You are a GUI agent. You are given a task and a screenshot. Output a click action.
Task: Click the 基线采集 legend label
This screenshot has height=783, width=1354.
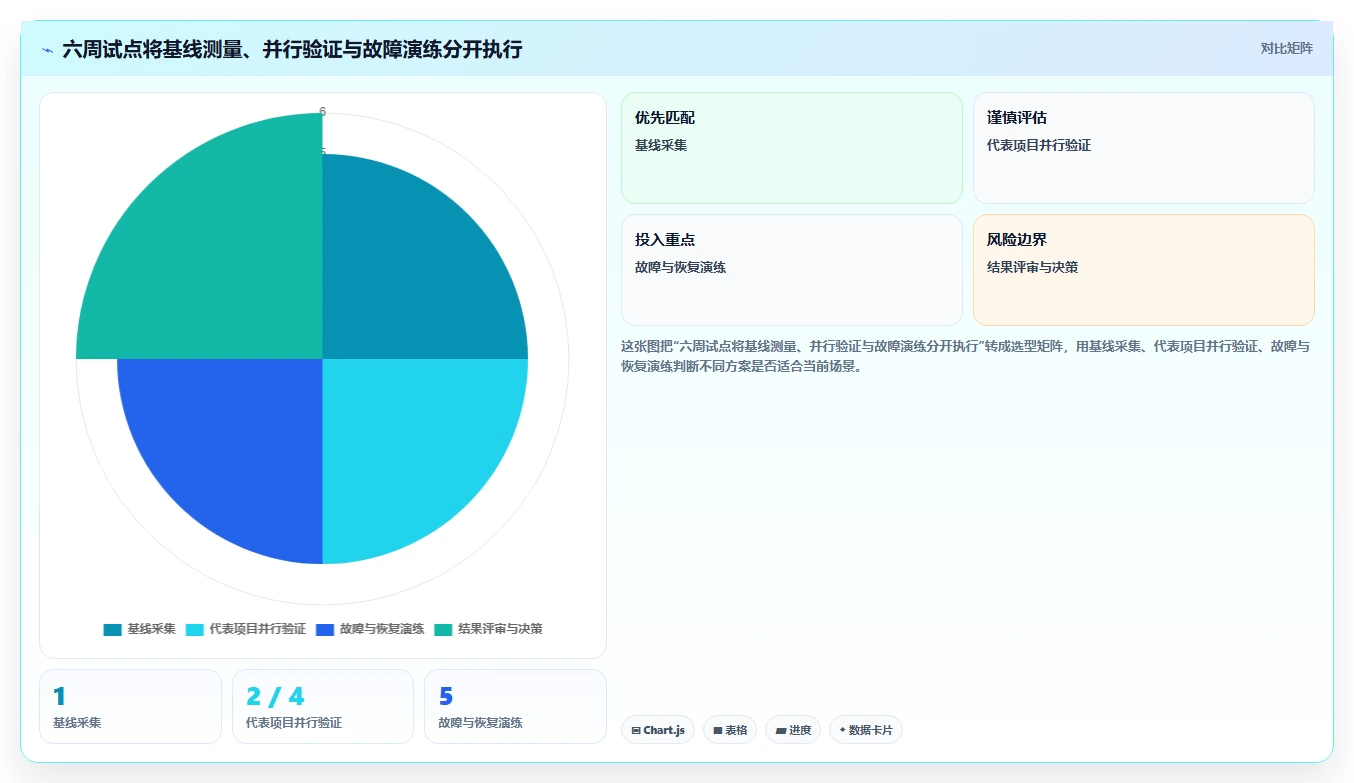[x=151, y=630]
